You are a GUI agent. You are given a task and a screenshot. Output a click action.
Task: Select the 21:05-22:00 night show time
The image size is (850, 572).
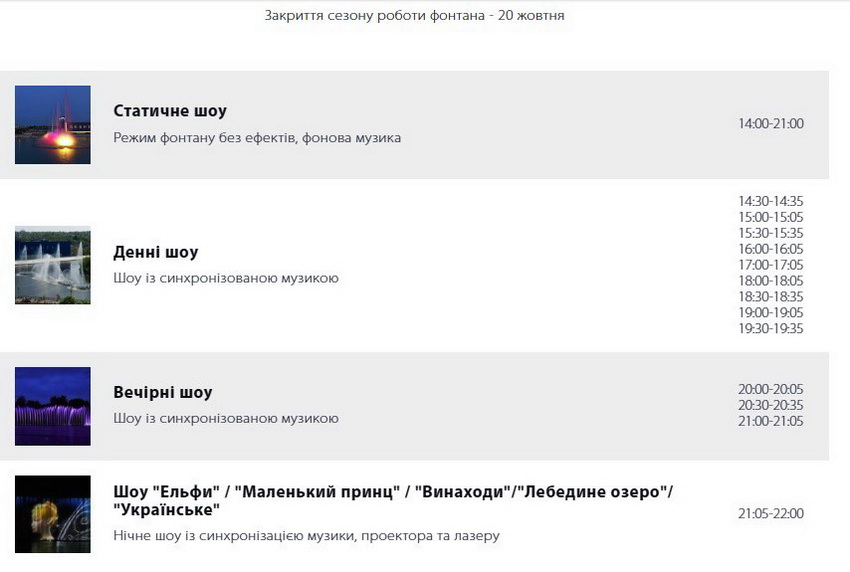pyautogui.click(x=770, y=514)
